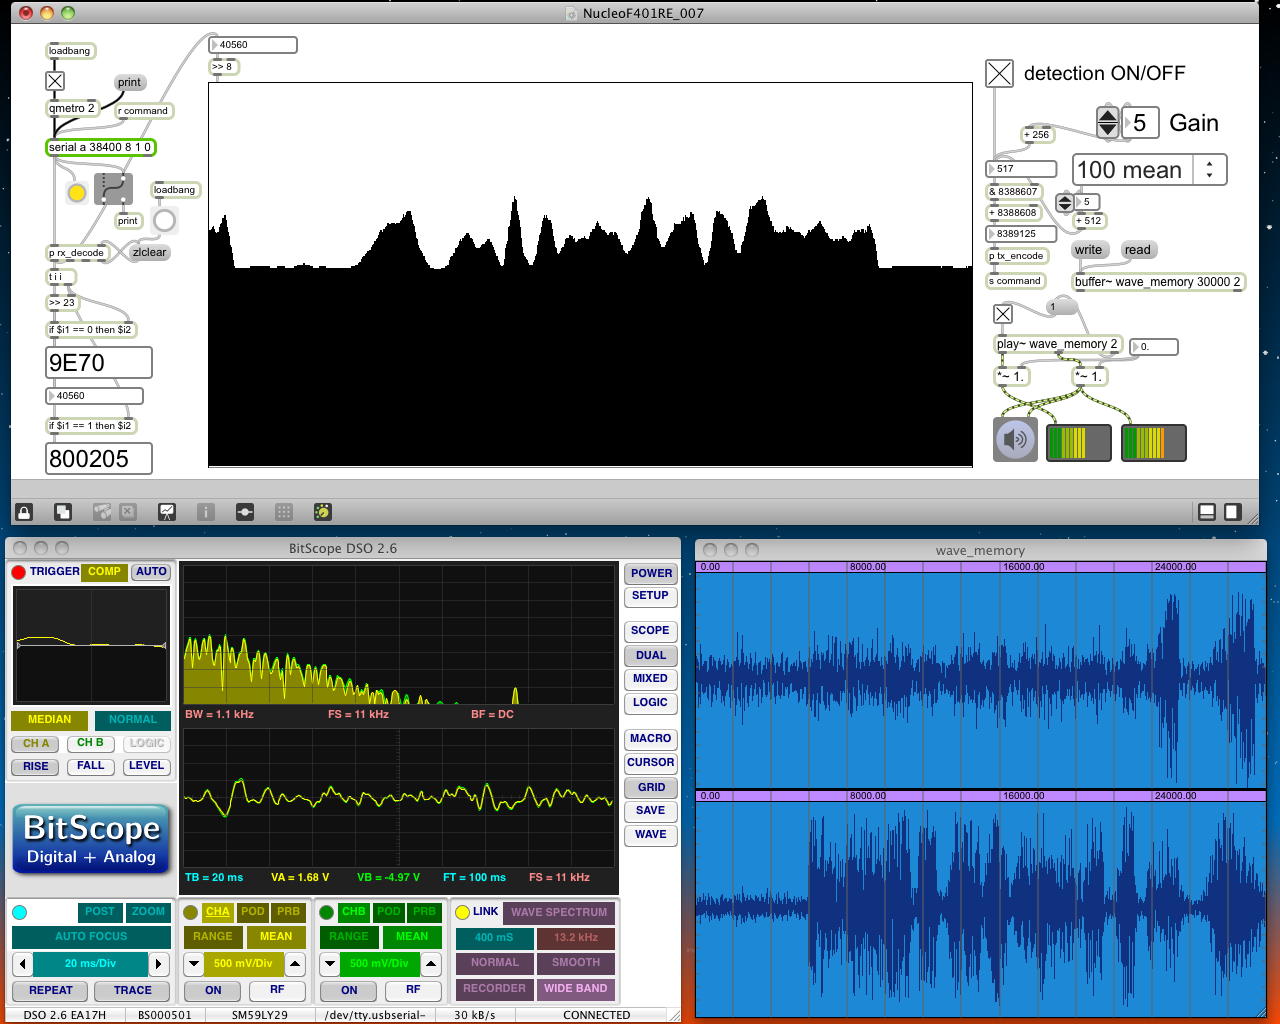The height and width of the screenshot is (1024, 1280).
Task: Toggle the detection ON/OFF checkbox
Action: click(x=999, y=73)
